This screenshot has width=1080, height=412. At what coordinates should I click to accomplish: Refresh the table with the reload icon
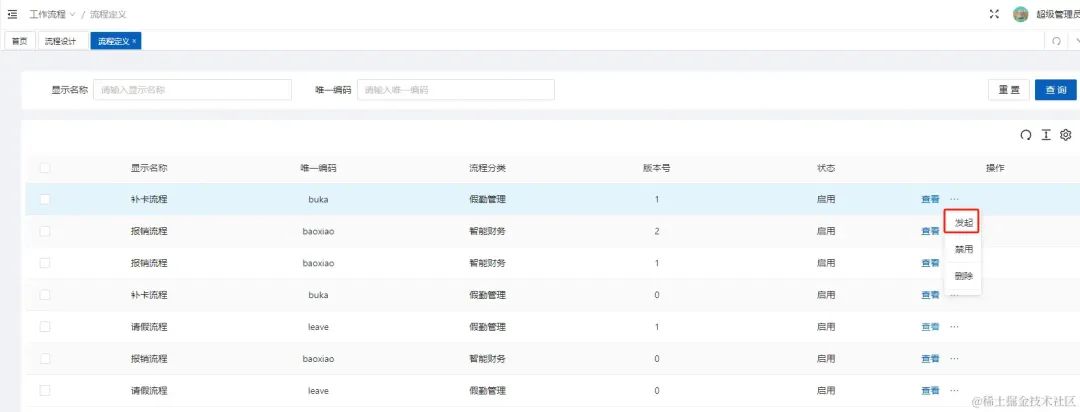1026,135
